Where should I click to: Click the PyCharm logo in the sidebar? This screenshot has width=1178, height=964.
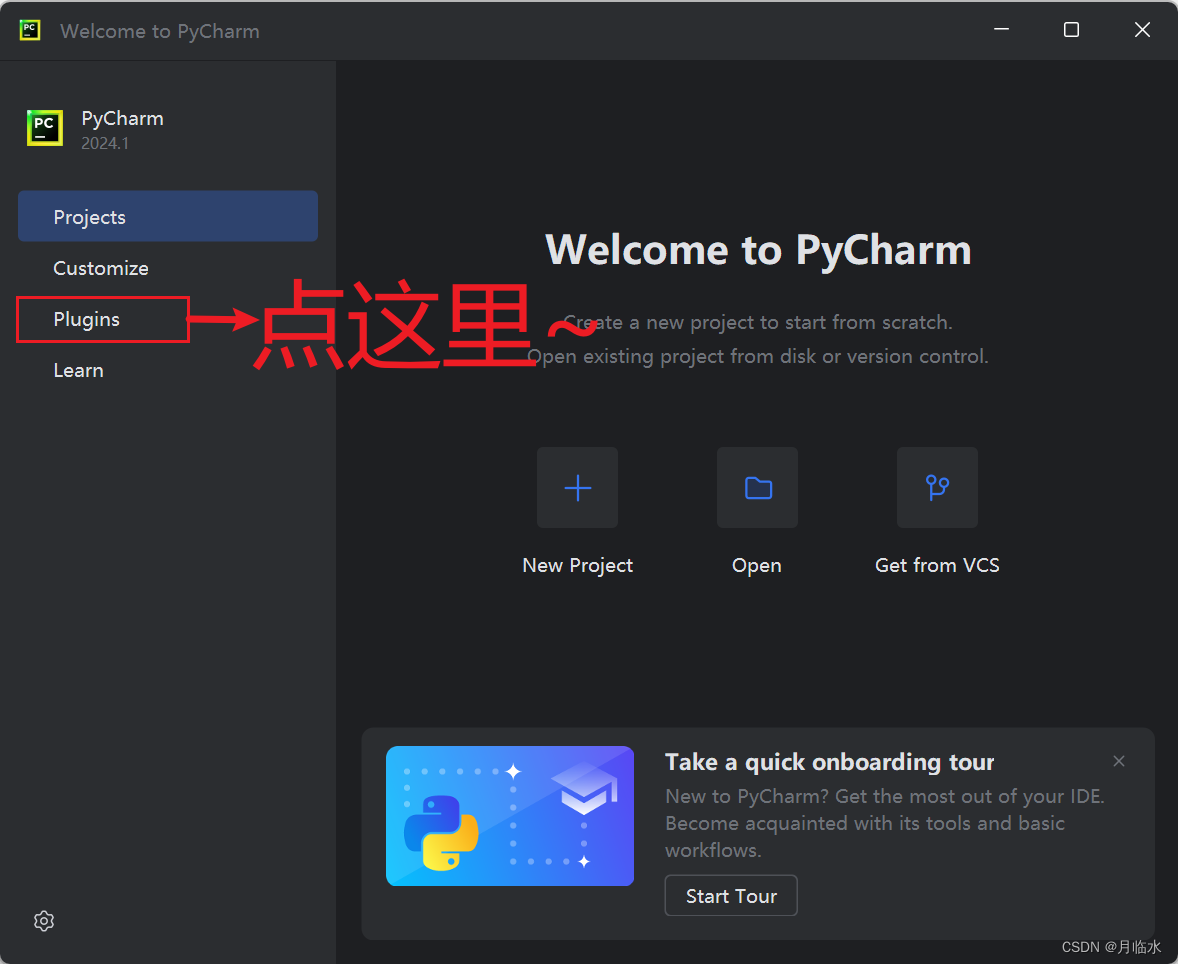pyautogui.click(x=45, y=128)
